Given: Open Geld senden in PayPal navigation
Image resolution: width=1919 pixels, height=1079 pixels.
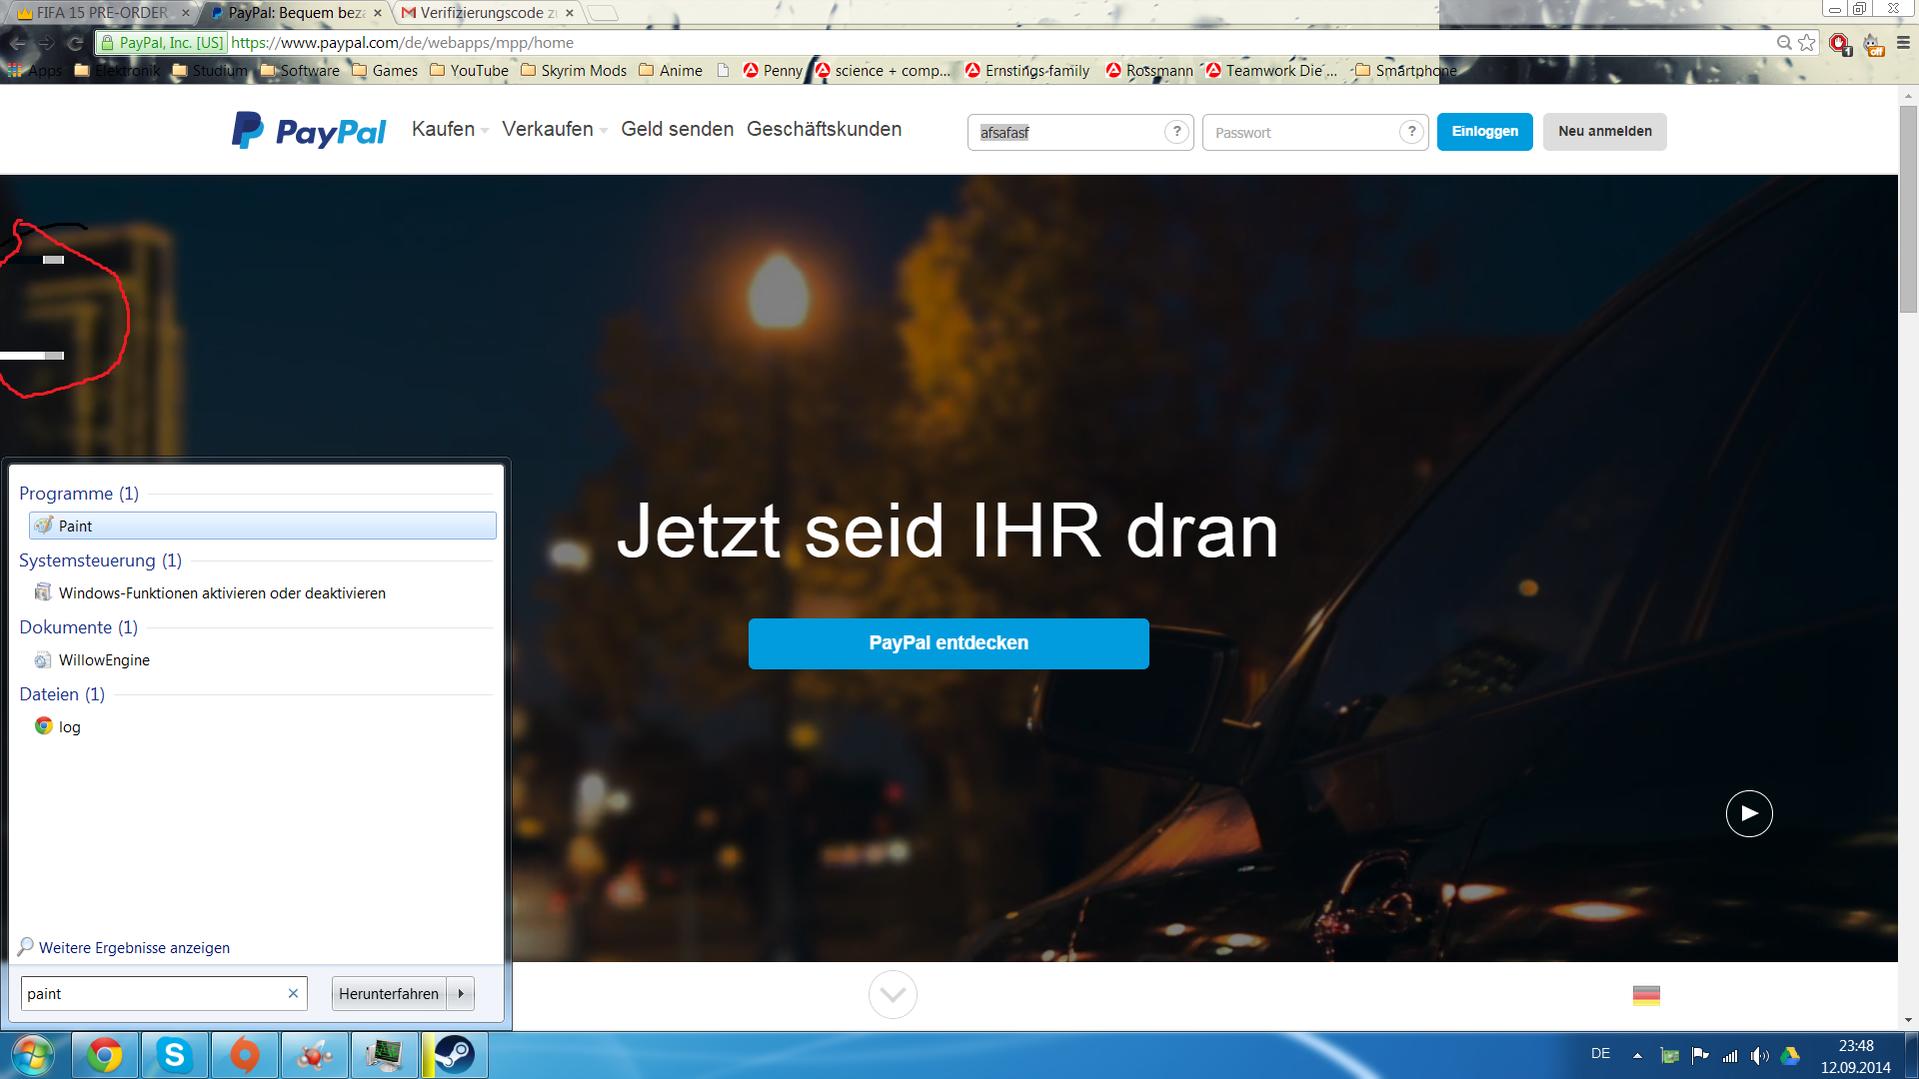Looking at the screenshot, I should (677, 130).
